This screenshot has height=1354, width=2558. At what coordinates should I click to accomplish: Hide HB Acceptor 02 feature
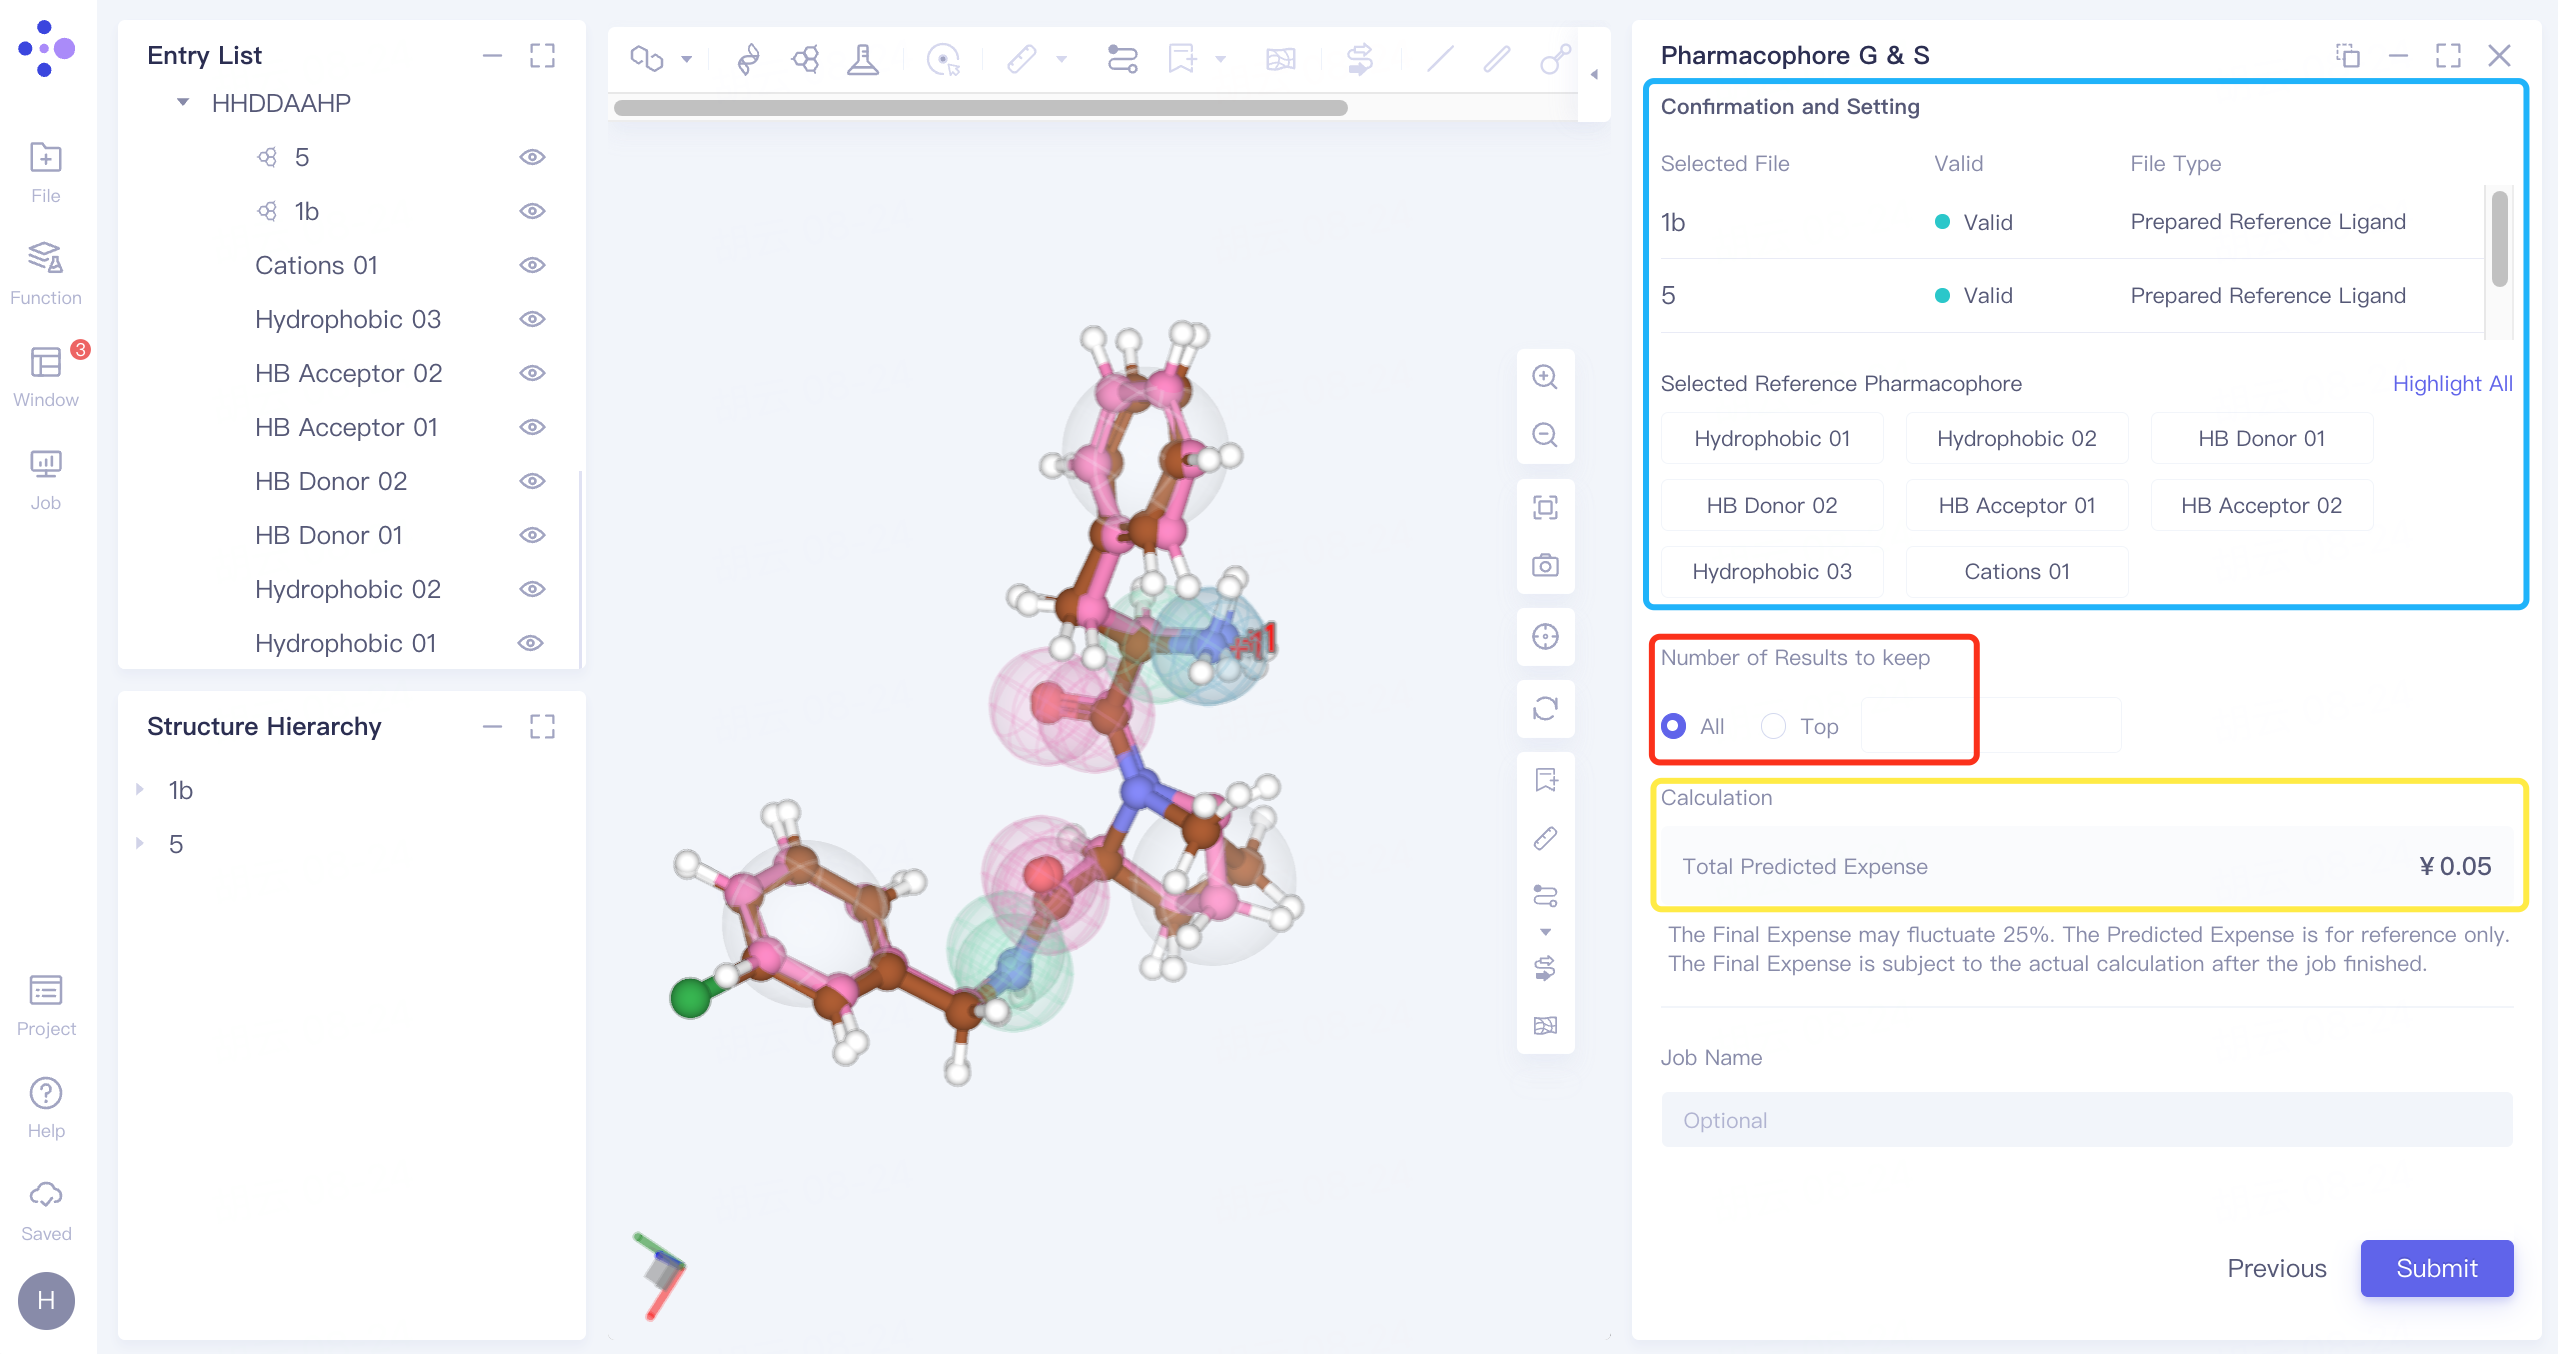click(532, 373)
